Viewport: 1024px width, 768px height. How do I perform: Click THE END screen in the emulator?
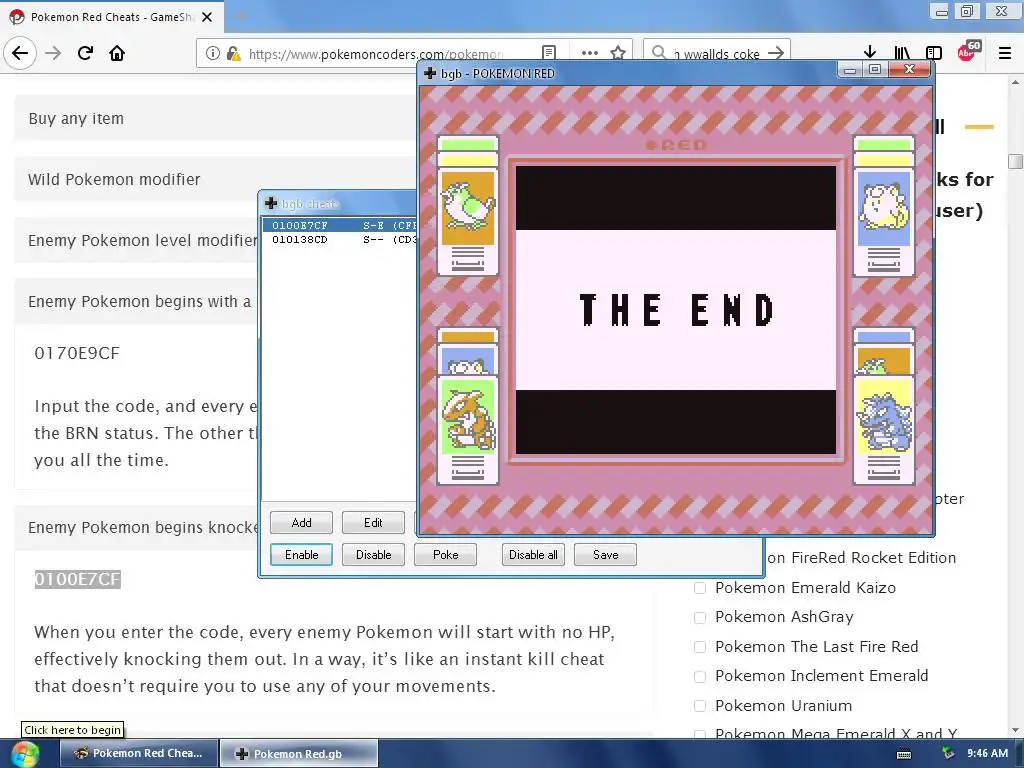675,310
